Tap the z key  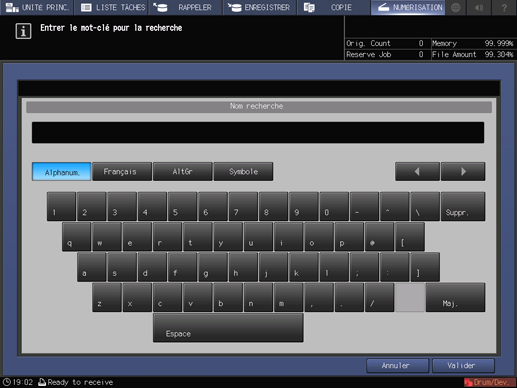point(107,297)
